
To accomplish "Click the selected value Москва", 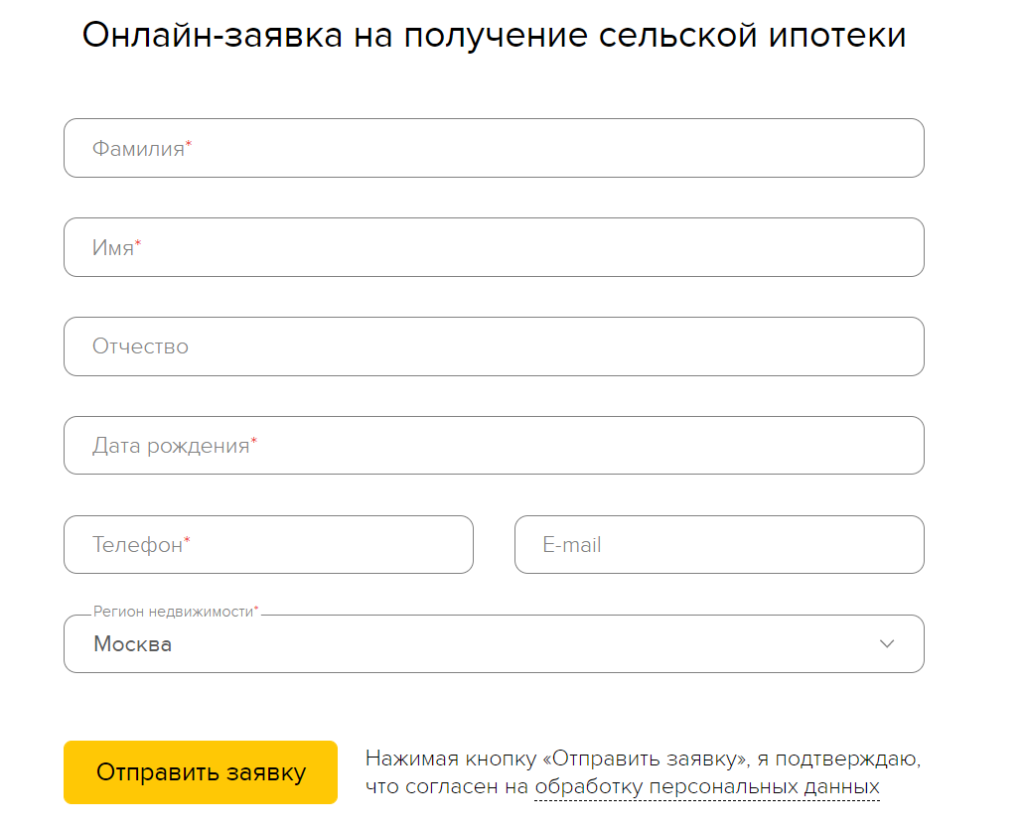I will [x=133, y=645].
